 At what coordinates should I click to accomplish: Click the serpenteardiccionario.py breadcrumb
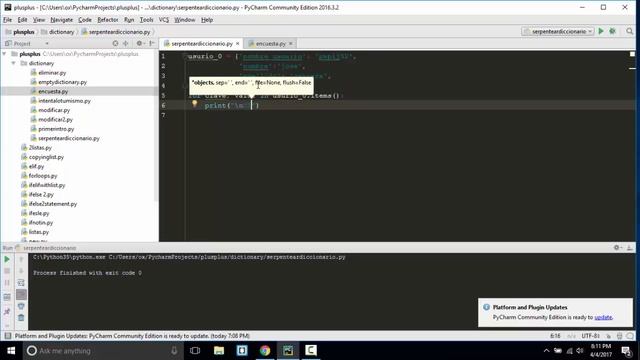pos(116,31)
